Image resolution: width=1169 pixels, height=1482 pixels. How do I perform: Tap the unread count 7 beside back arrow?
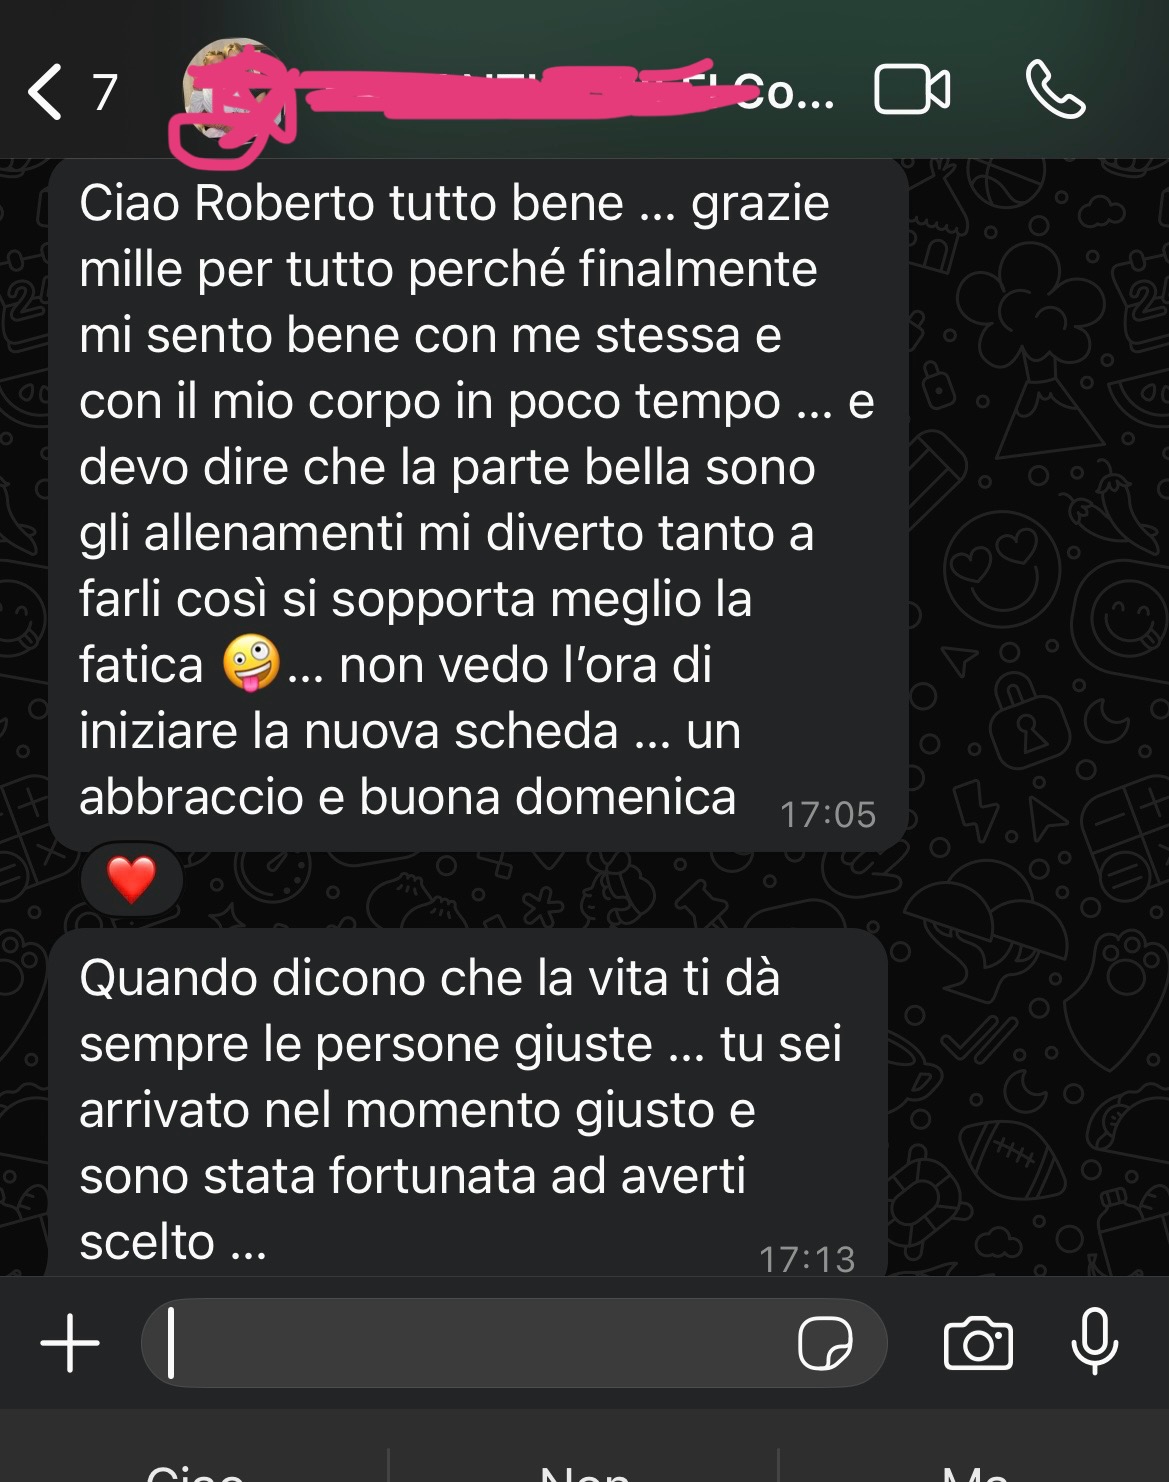105,93
